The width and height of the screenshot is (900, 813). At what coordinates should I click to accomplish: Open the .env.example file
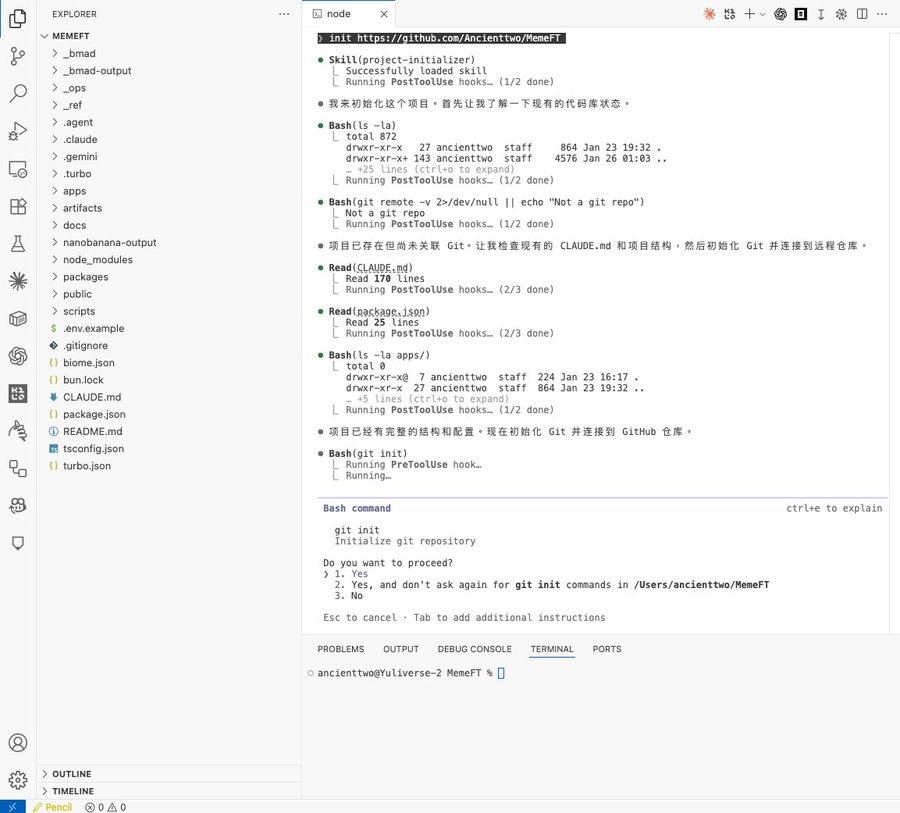coord(169,328)
